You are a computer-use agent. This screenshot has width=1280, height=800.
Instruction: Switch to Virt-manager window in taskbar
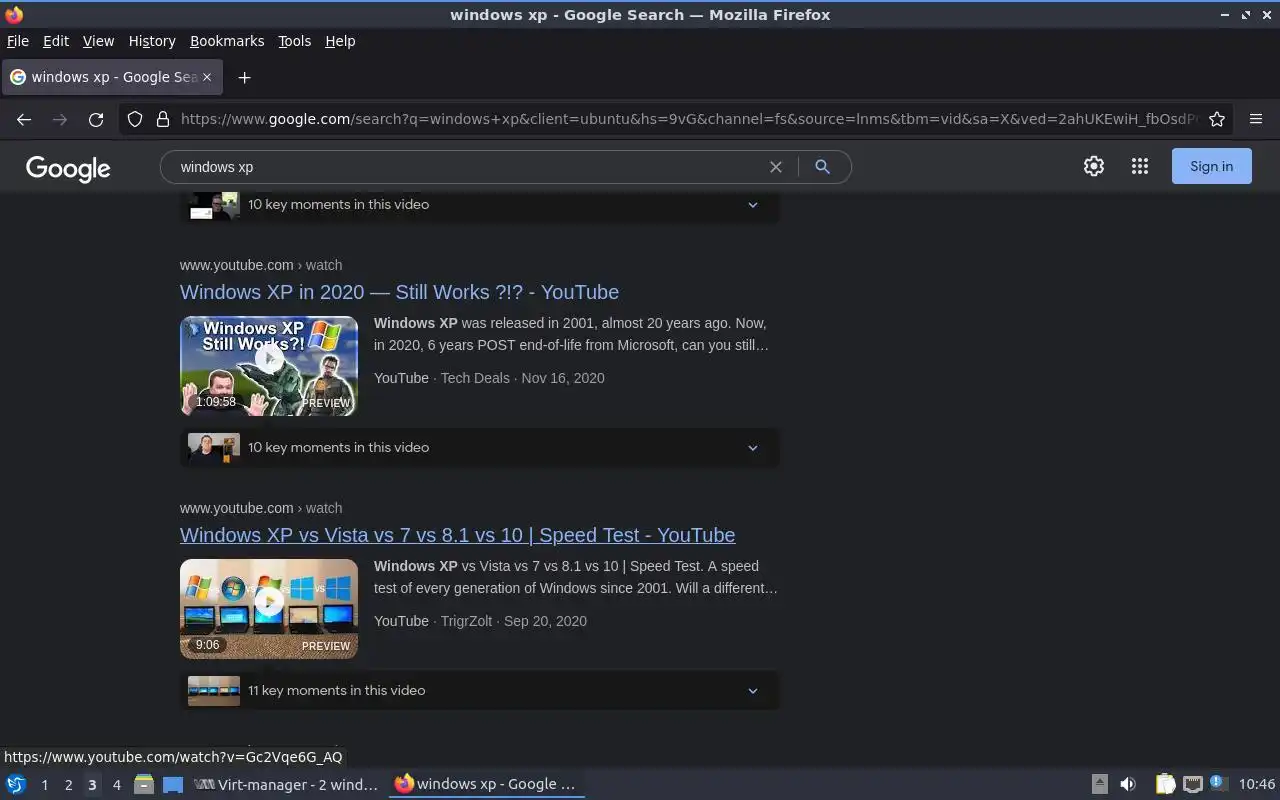(287, 785)
